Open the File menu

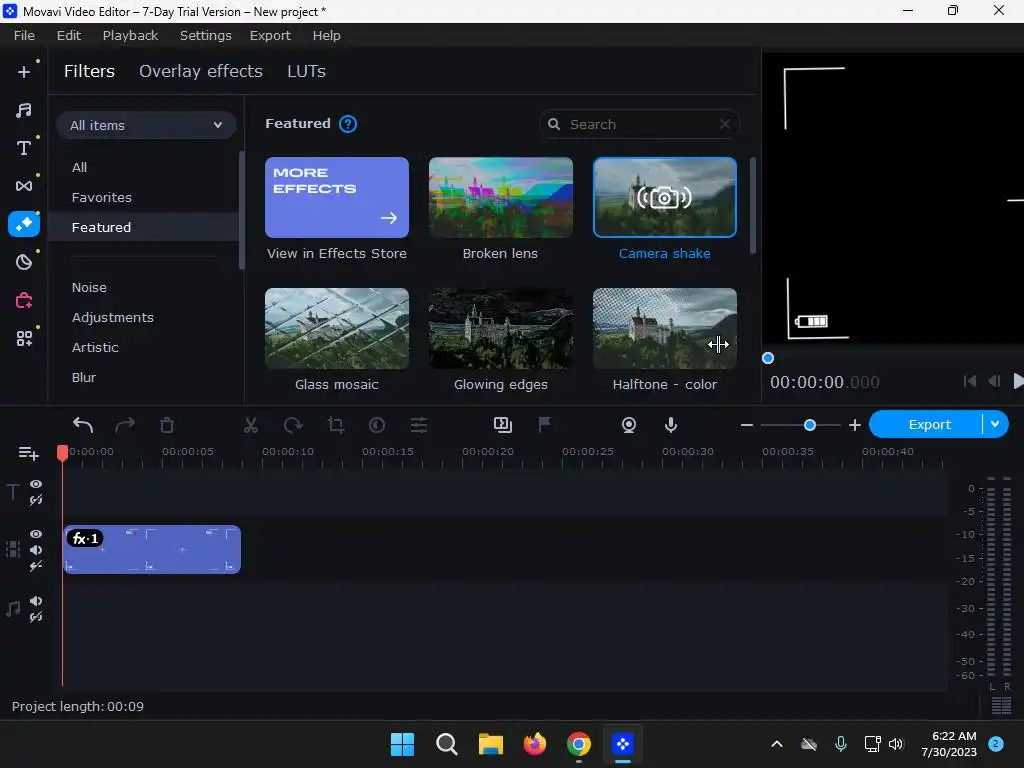pyautogui.click(x=24, y=35)
